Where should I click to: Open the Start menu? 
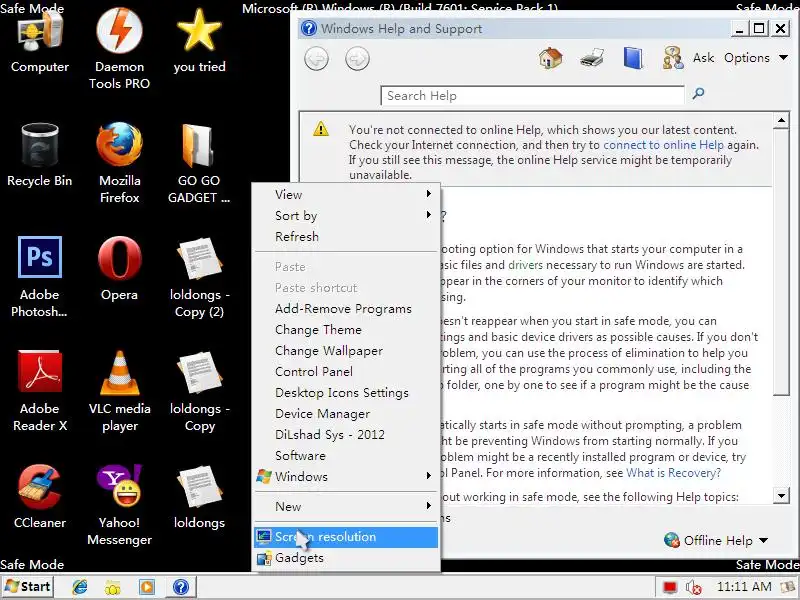pos(28,587)
